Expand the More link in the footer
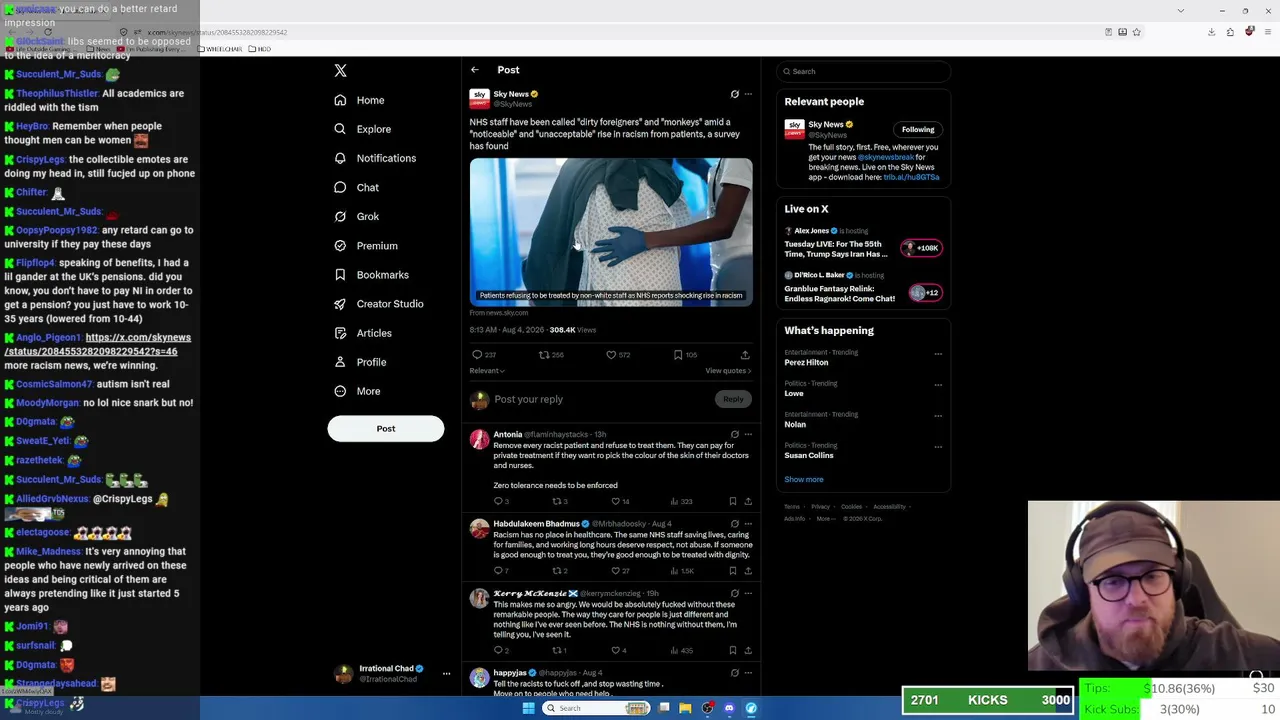 tap(825, 519)
